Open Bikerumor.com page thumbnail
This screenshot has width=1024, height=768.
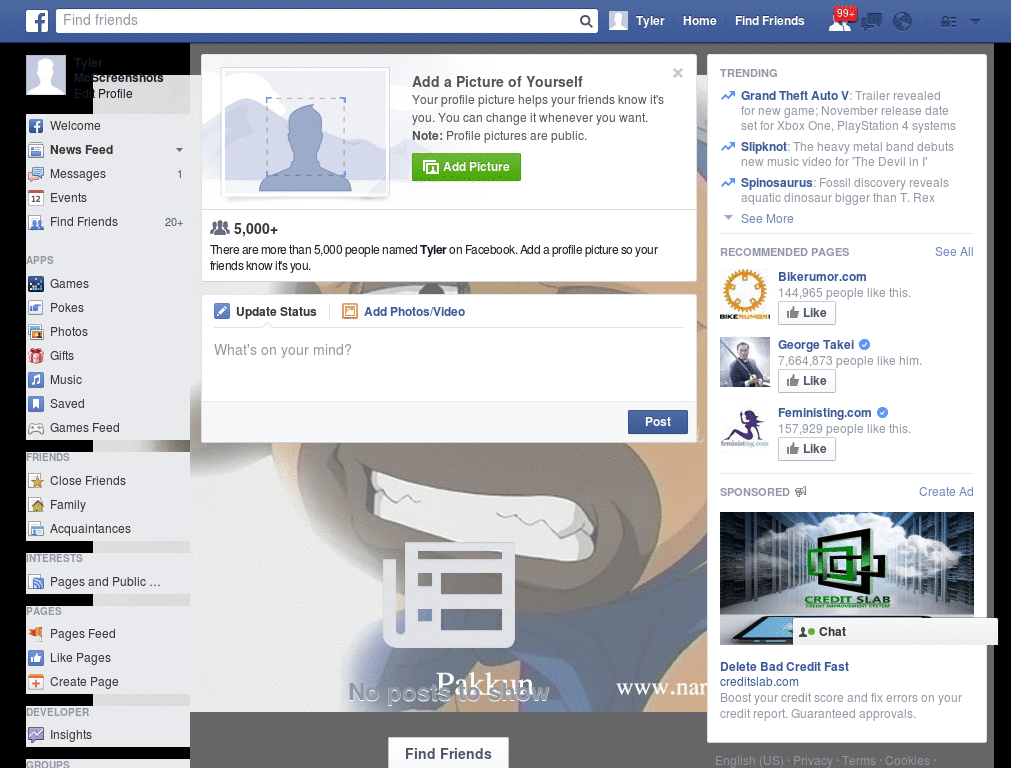pos(744,294)
